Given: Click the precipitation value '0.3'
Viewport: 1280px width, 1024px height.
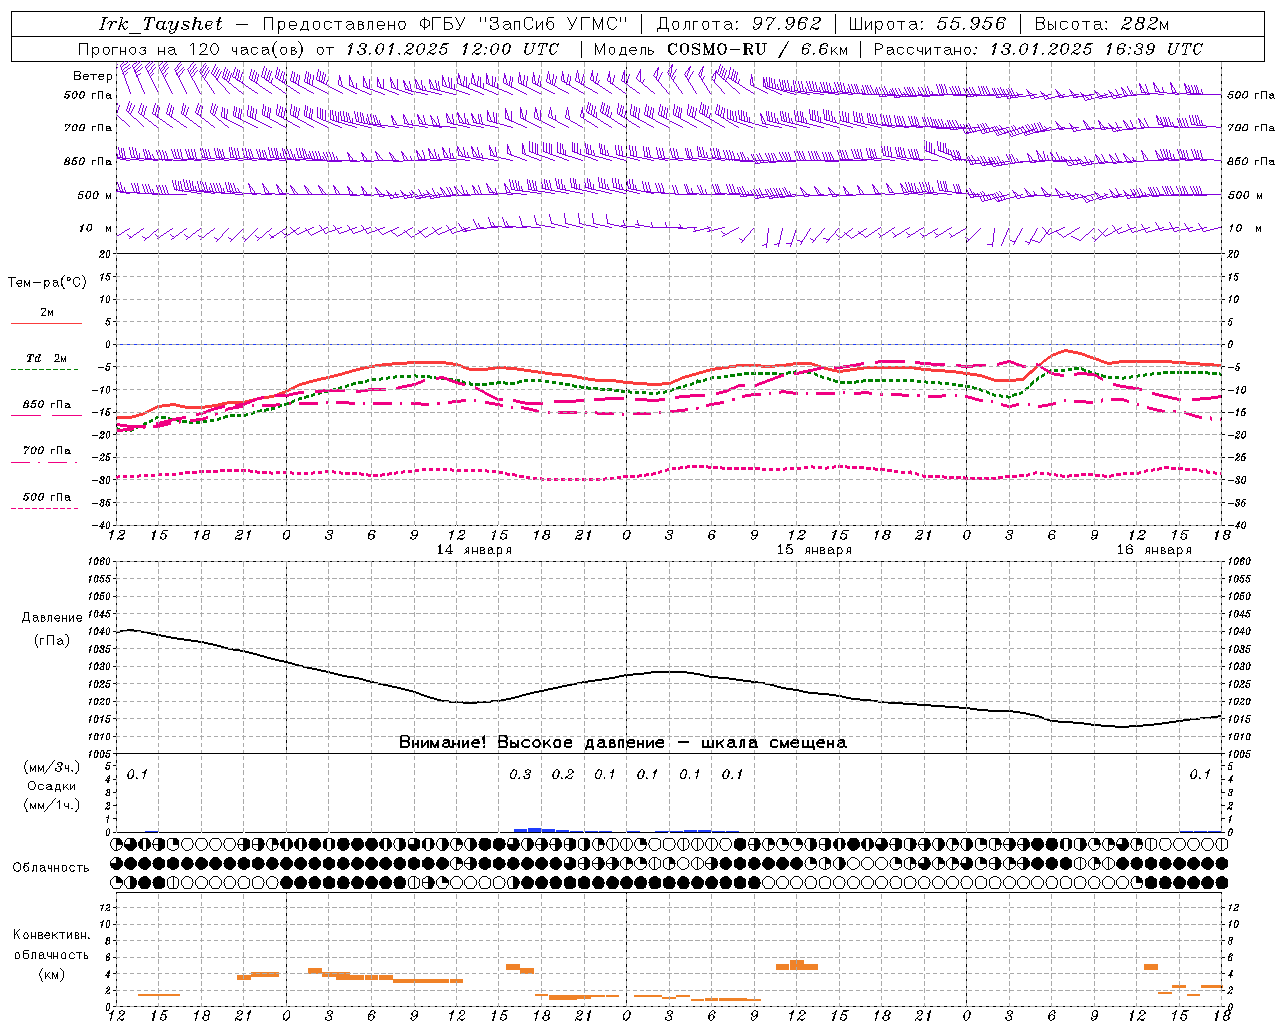Looking at the screenshot, I should pyautogui.click(x=520, y=774).
